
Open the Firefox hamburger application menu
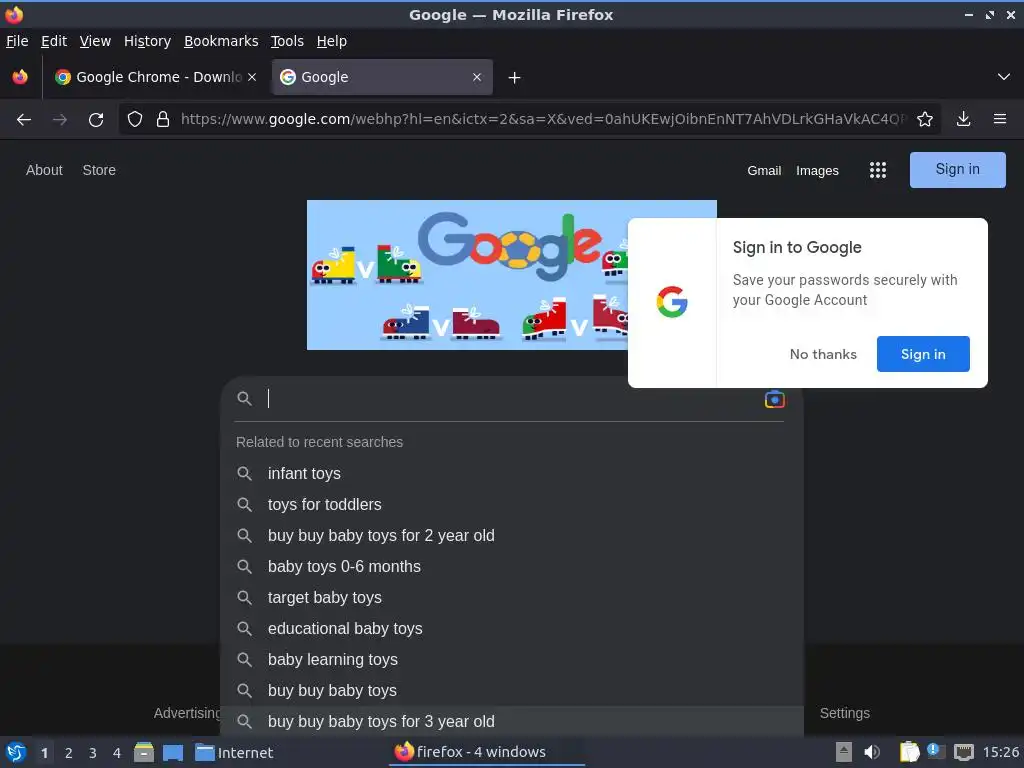coord(1000,119)
